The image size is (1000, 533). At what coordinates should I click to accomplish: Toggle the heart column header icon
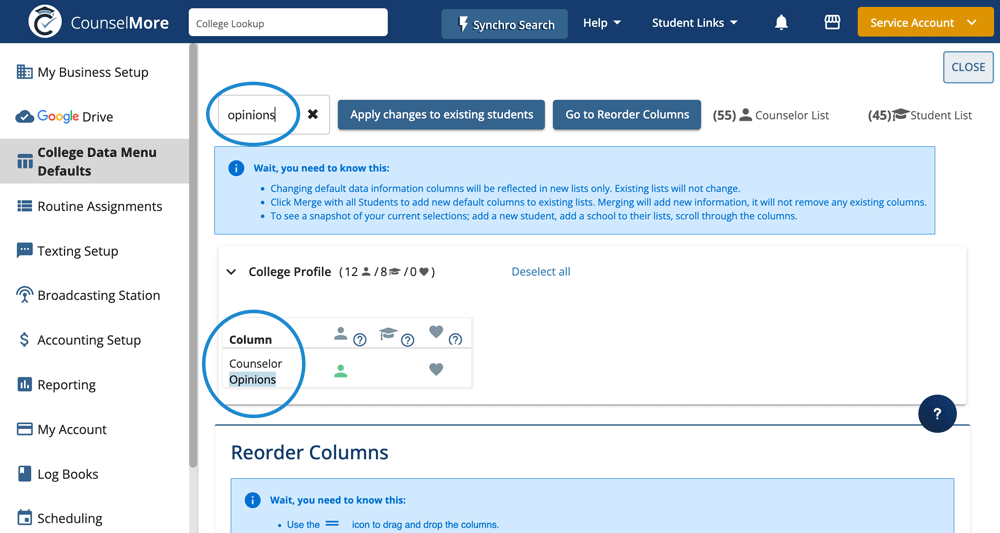coord(436,332)
